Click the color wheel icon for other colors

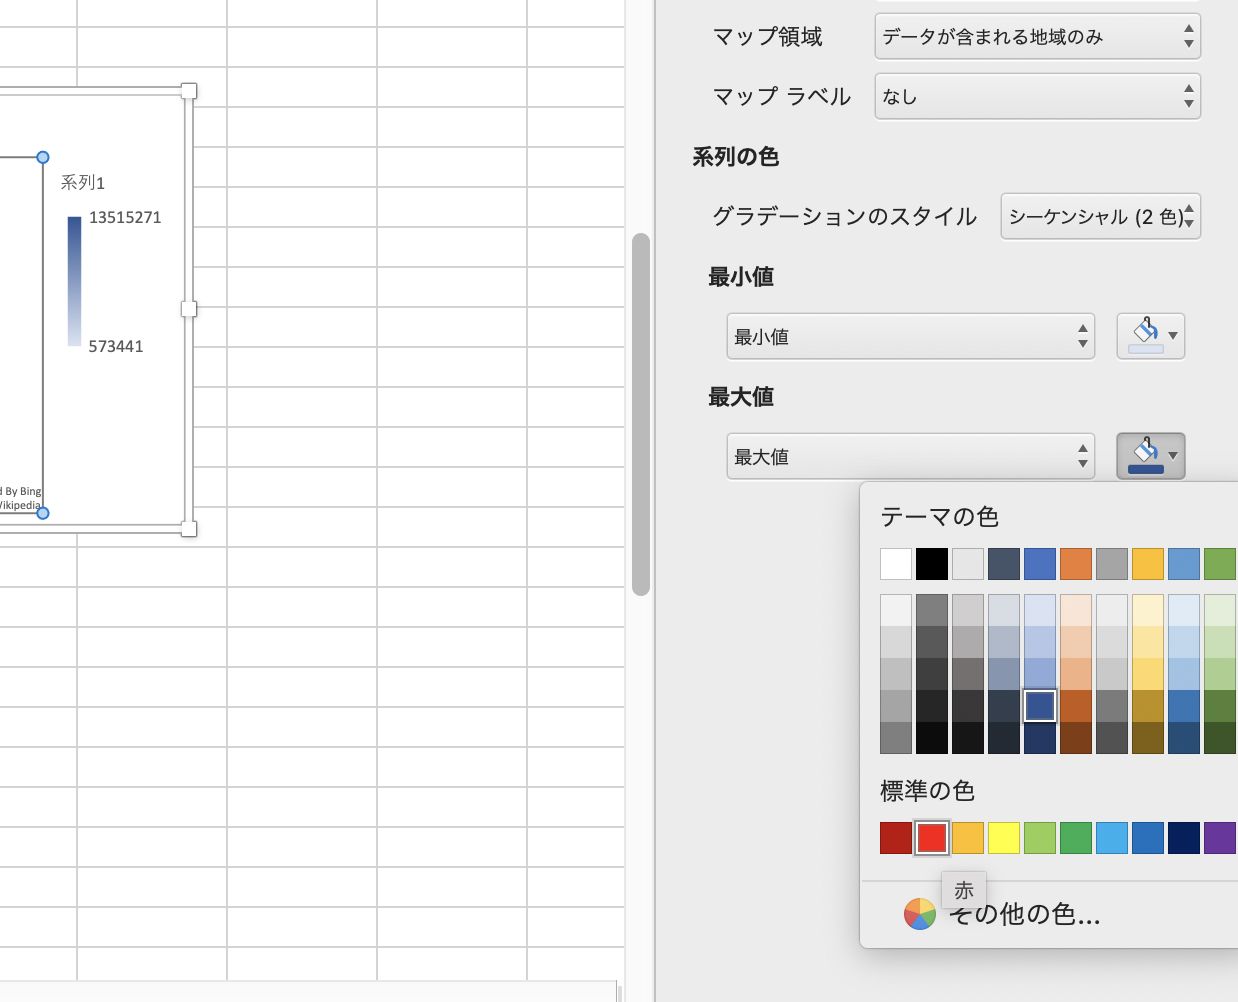tap(919, 914)
